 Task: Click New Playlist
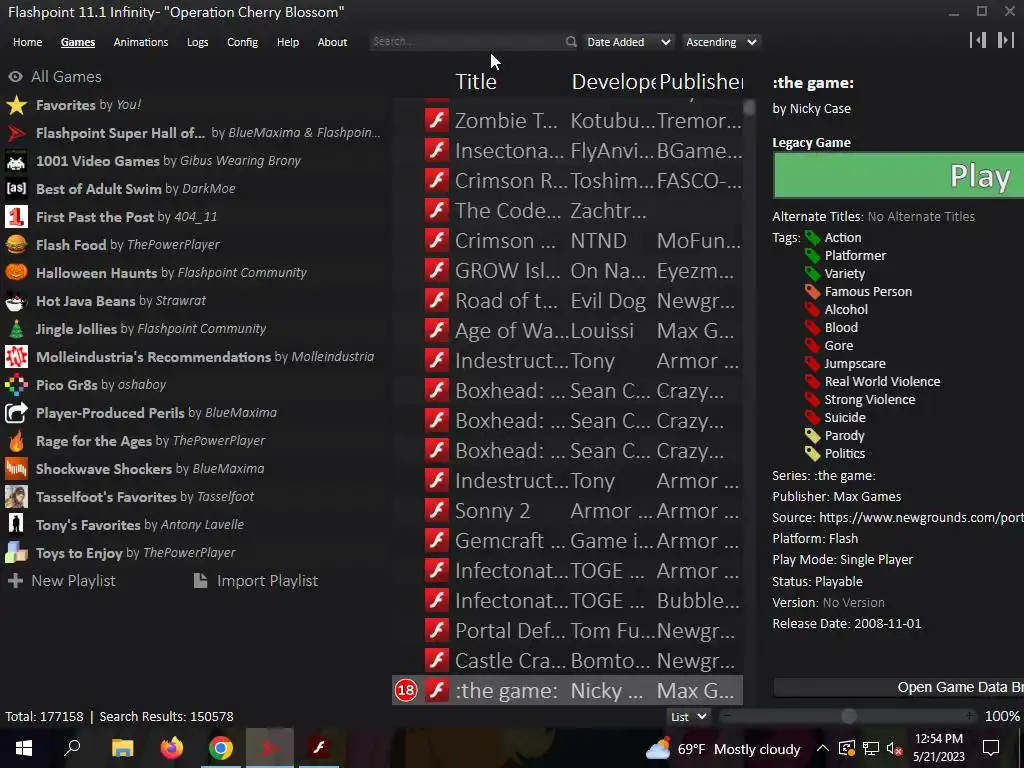pos(61,581)
